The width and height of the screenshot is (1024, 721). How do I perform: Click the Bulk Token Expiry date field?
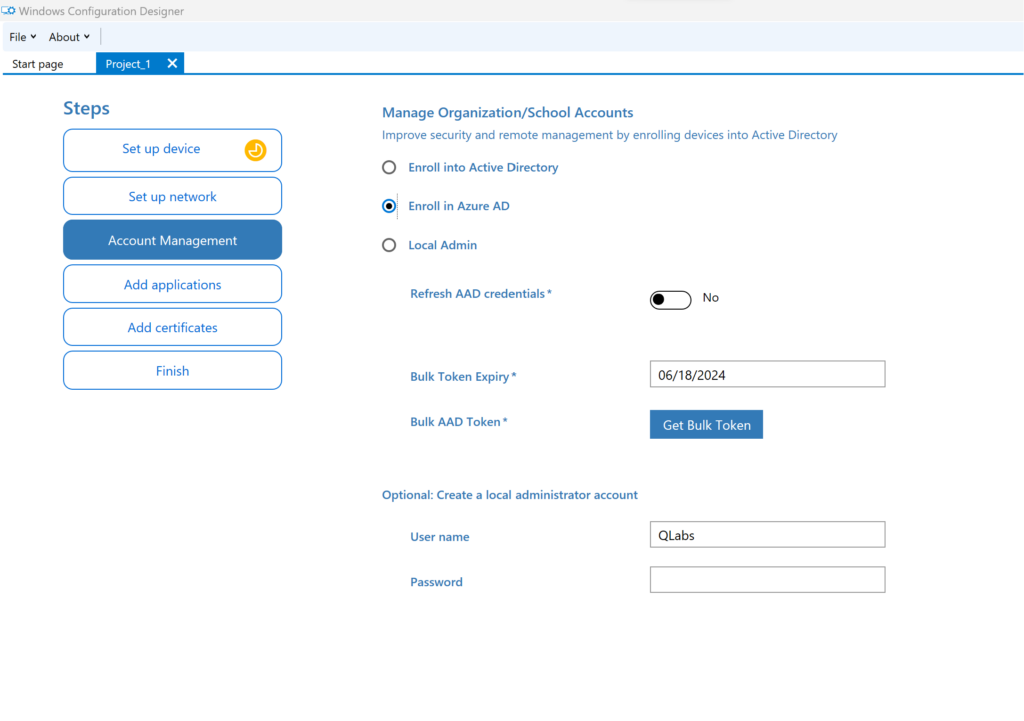pos(767,374)
